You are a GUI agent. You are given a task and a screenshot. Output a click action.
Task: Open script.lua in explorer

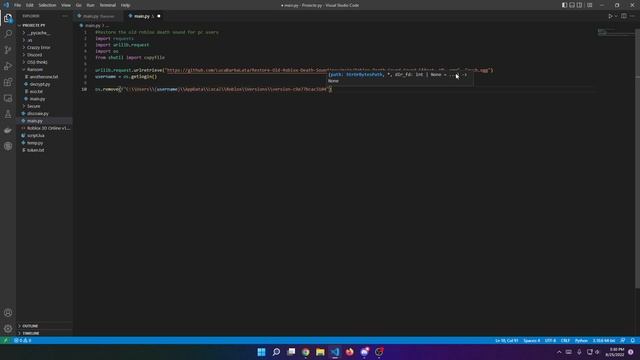coord(44,136)
